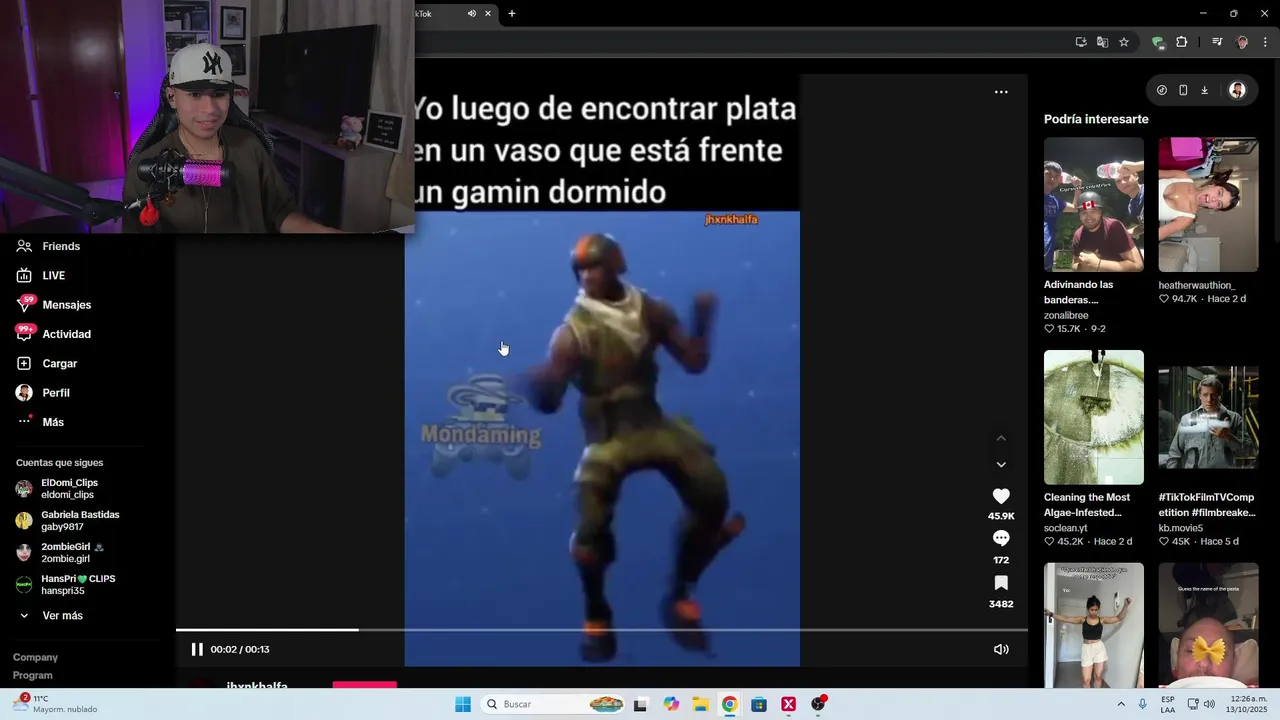Open the media control icon in Chrome toolbar
Screen dimensions: 1280x720
(x=1217, y=42)
